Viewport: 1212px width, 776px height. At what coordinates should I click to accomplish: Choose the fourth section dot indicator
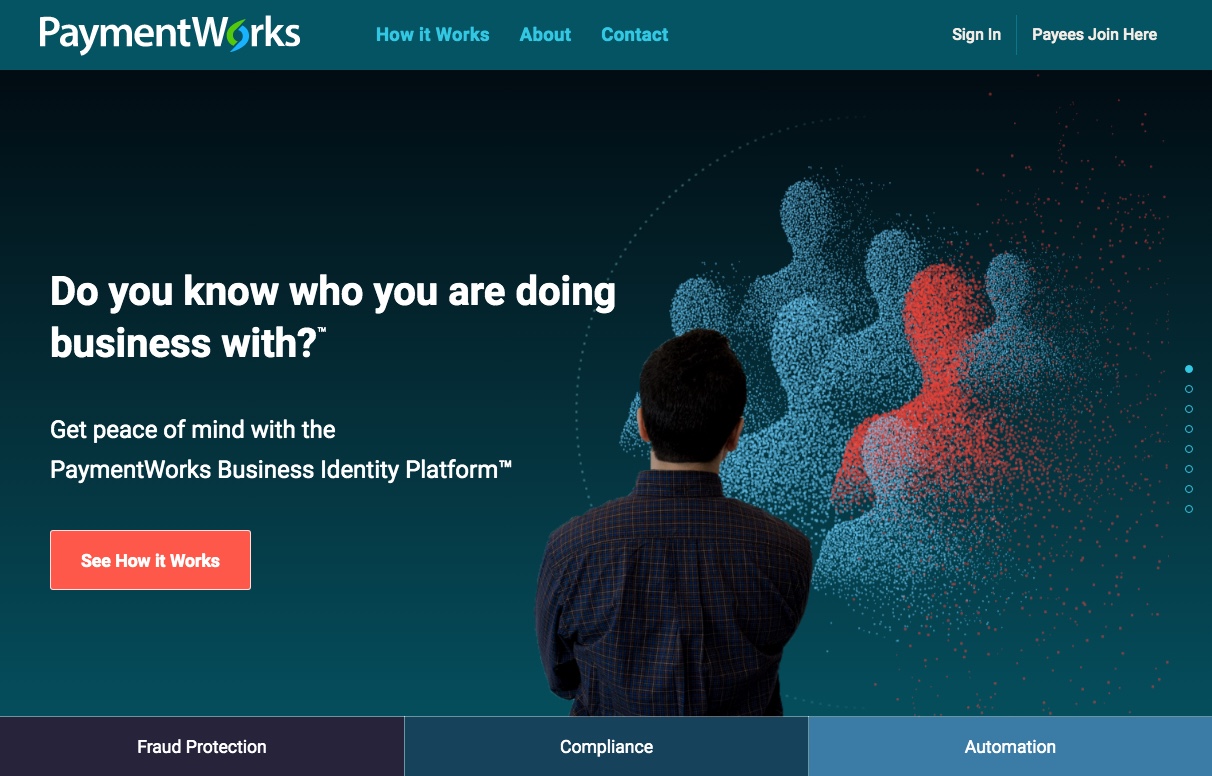pos(1189,429)
